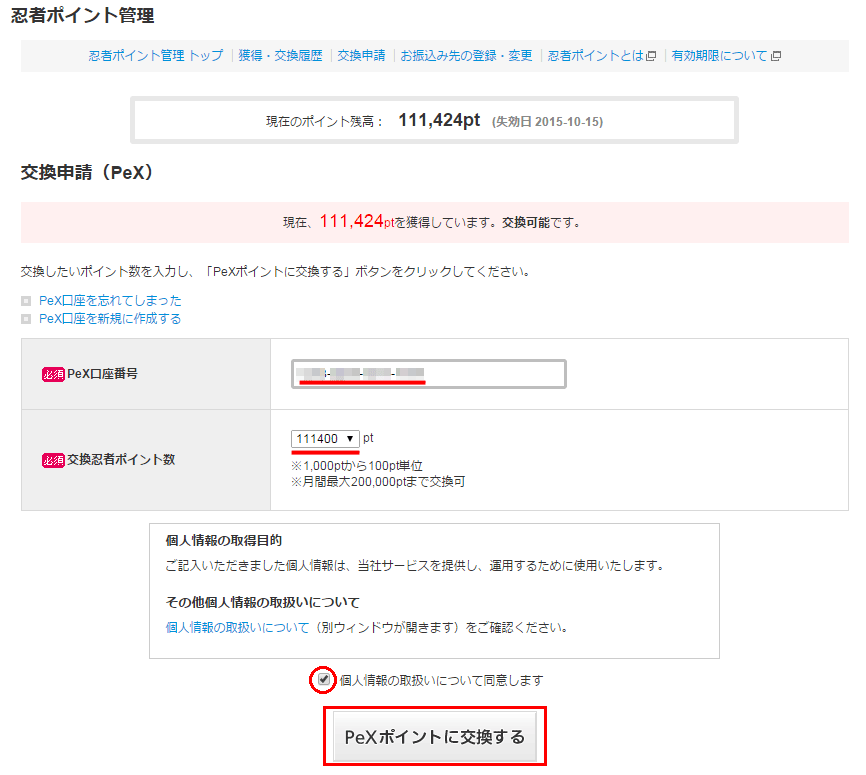Open 有効期限について external link
This screenshot has width=866, height=775.
719,56
